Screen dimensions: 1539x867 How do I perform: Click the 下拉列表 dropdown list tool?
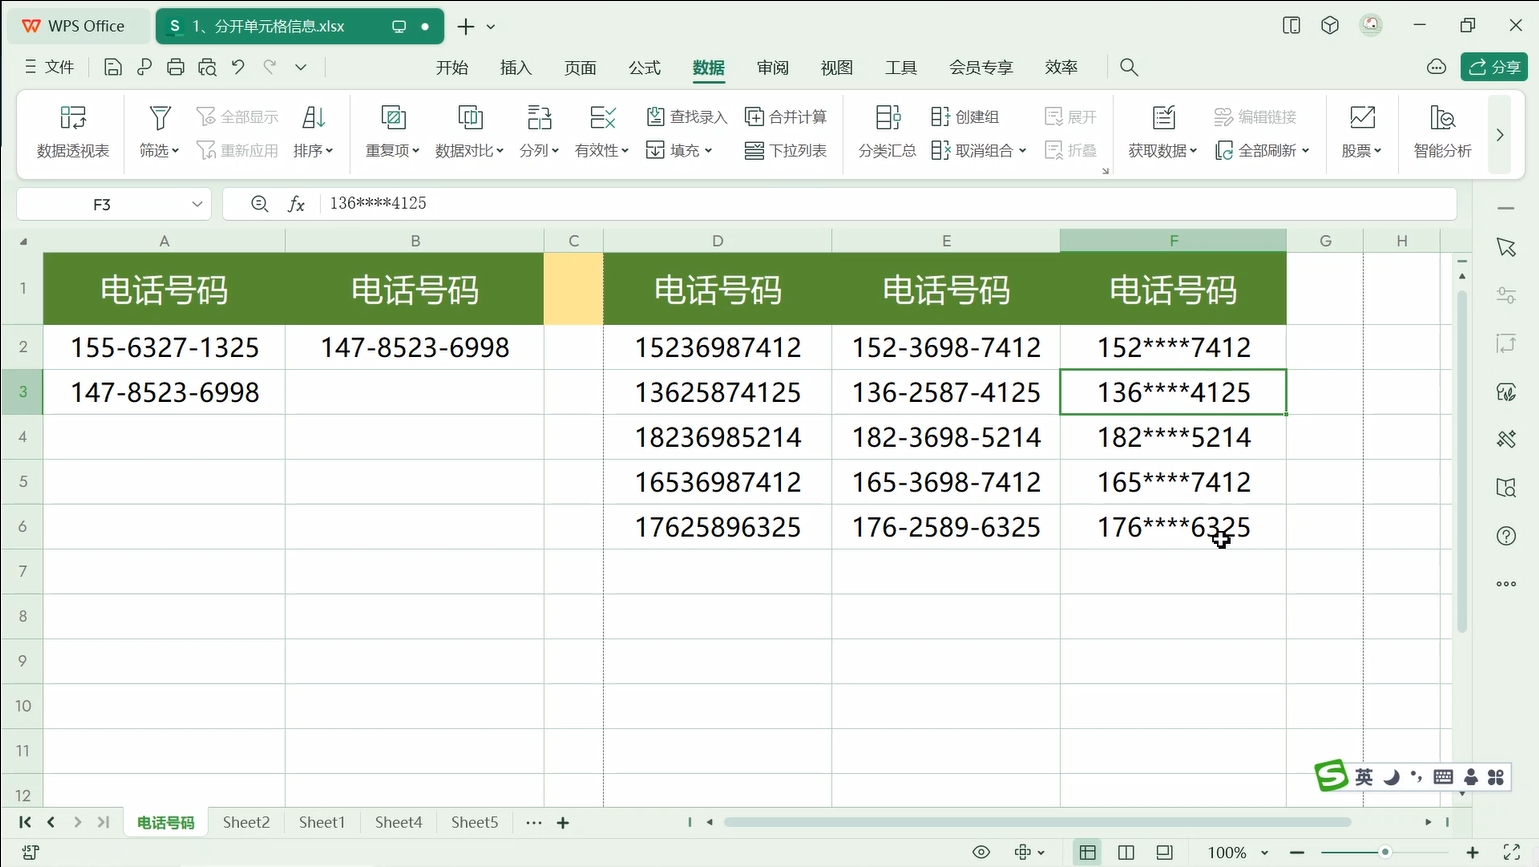(x=786, y=150)
